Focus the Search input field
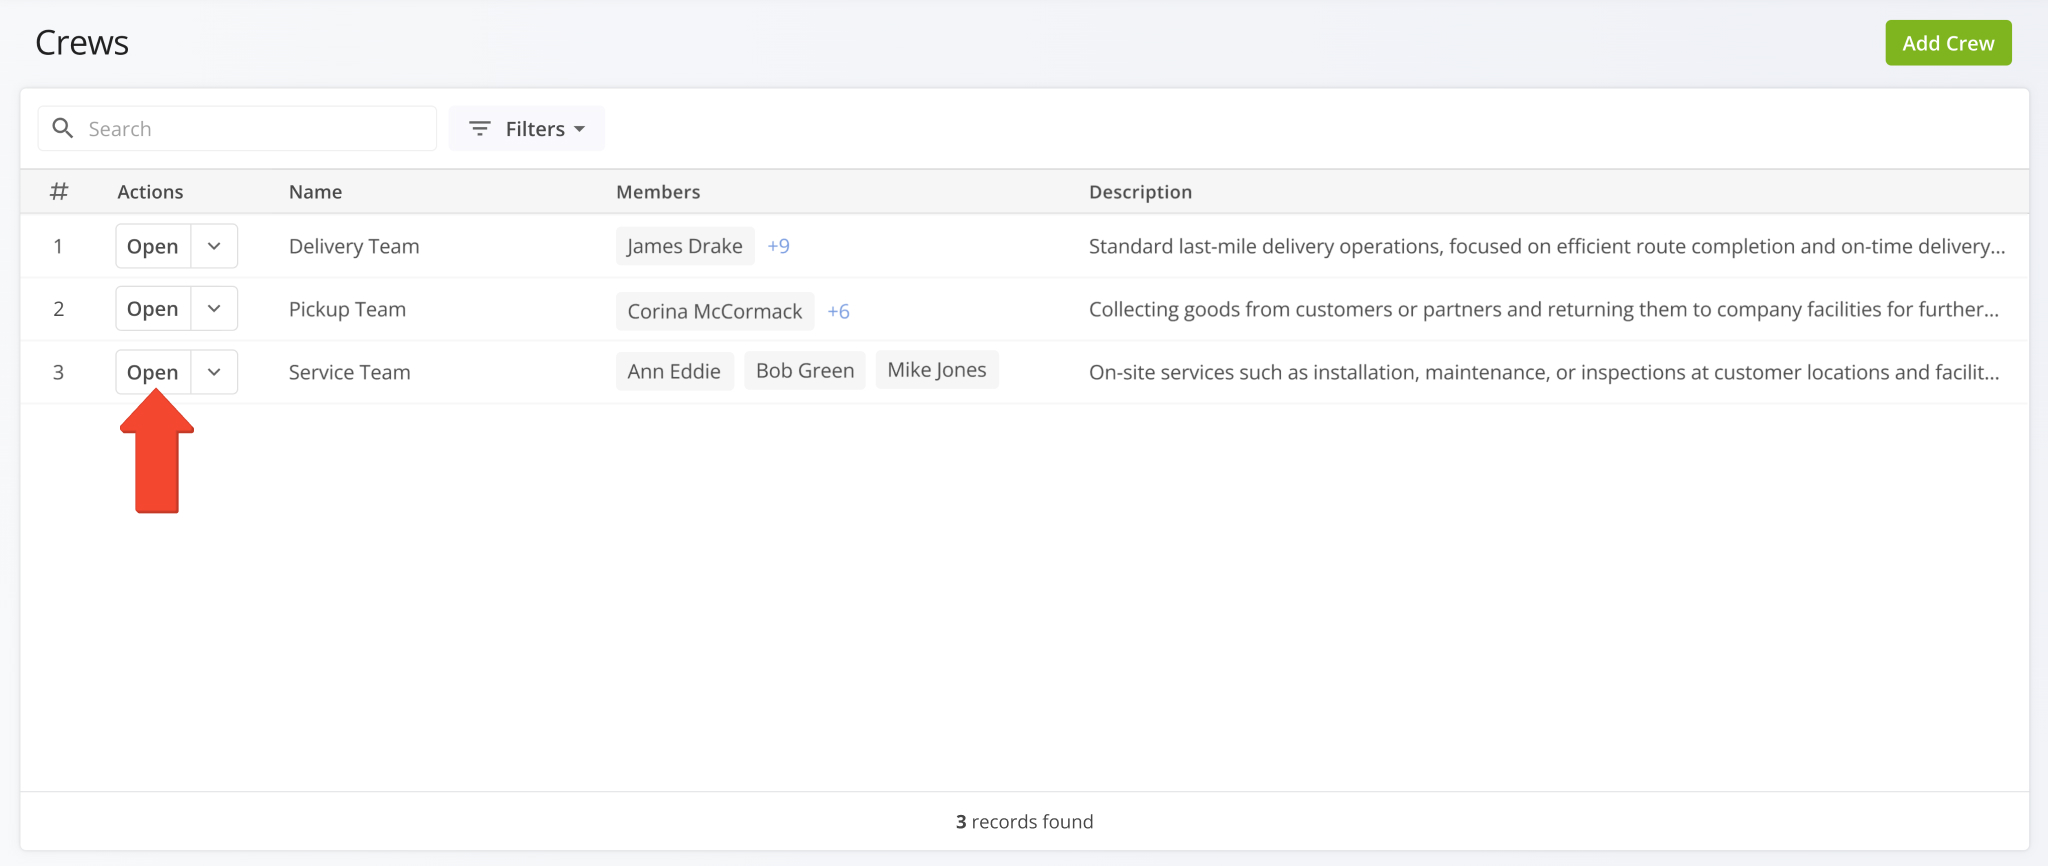Image resolution: width=2048 pixels, height=866 pixels. click(255, 129)
